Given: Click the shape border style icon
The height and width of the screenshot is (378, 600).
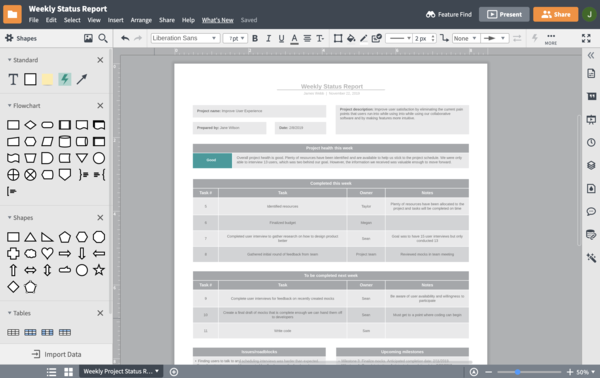Looking at the screenshot, I should click(x=338, y=38).
